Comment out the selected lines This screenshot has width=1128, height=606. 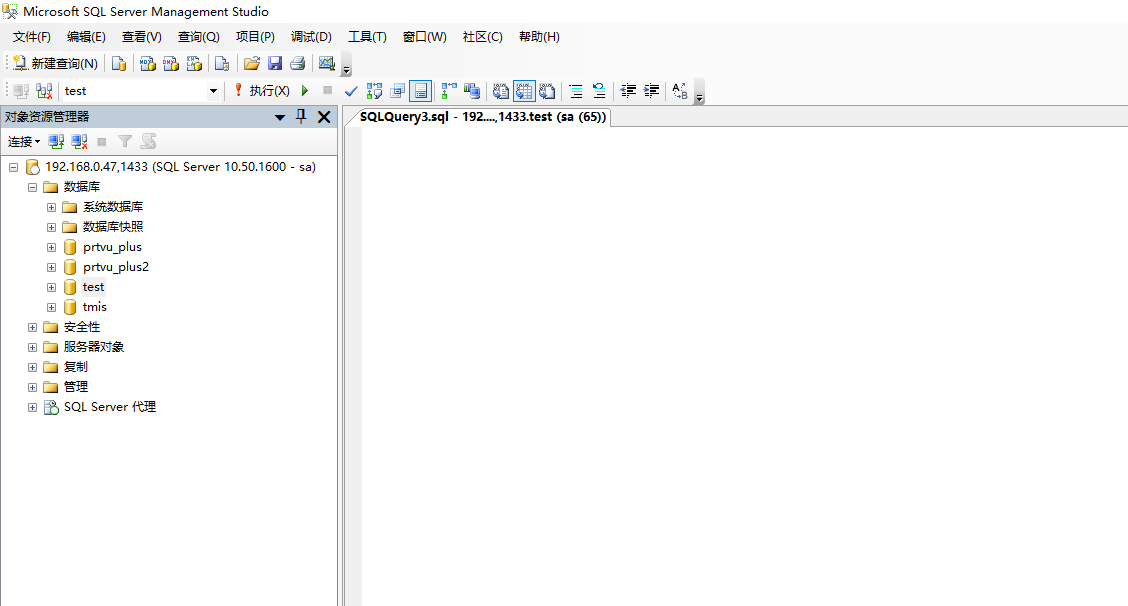click(576, 91)
